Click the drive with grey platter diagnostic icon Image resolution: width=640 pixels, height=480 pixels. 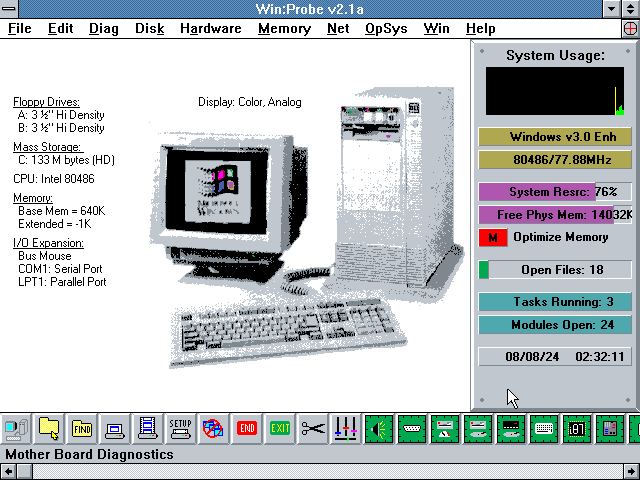(x=478, y=429)
